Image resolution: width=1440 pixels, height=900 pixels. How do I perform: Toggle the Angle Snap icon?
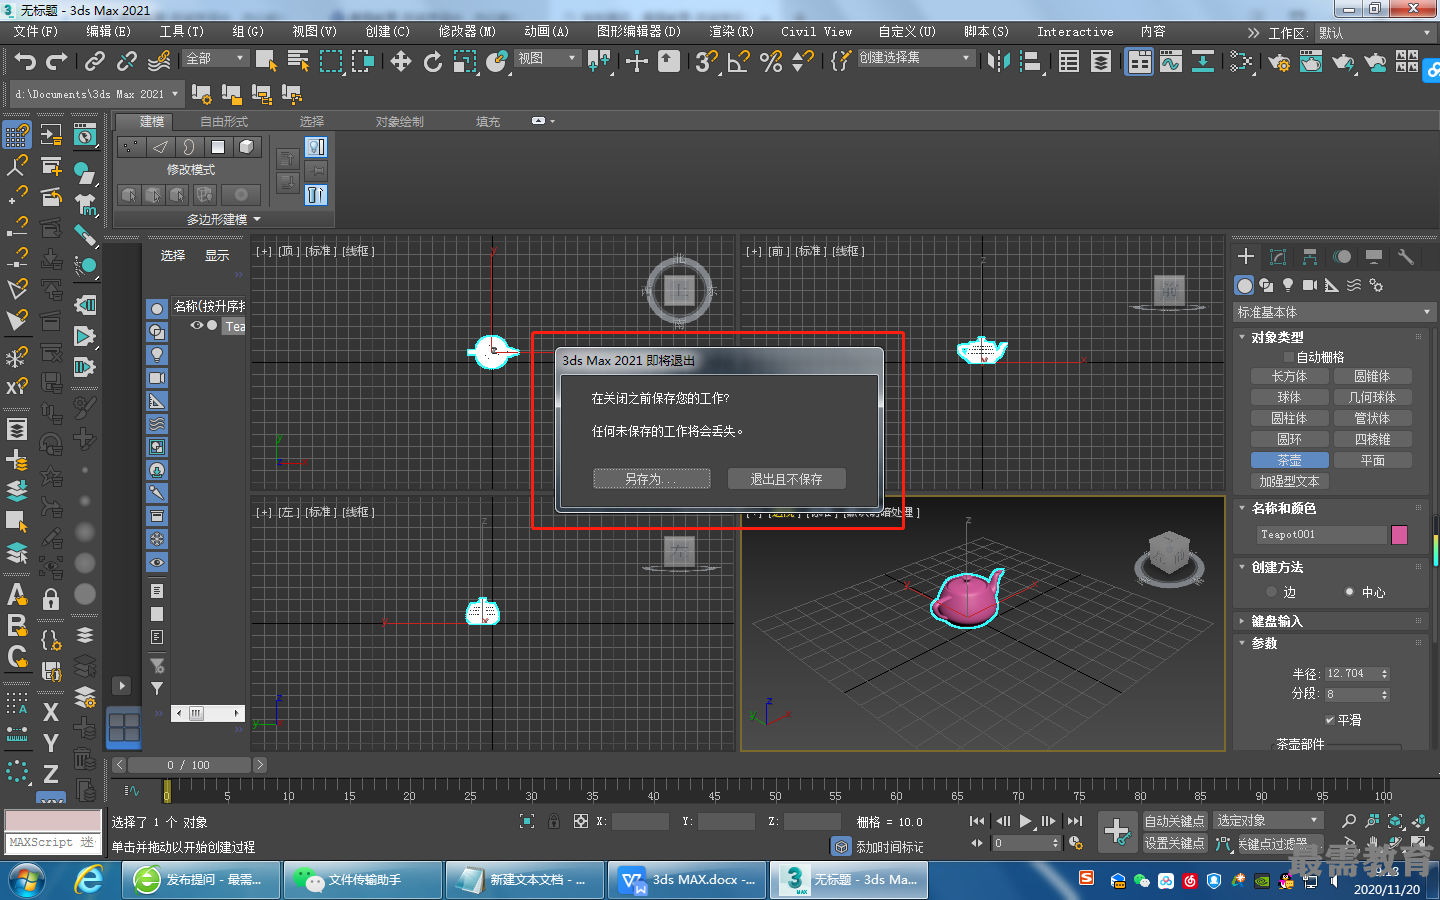[x=738, y=61]
